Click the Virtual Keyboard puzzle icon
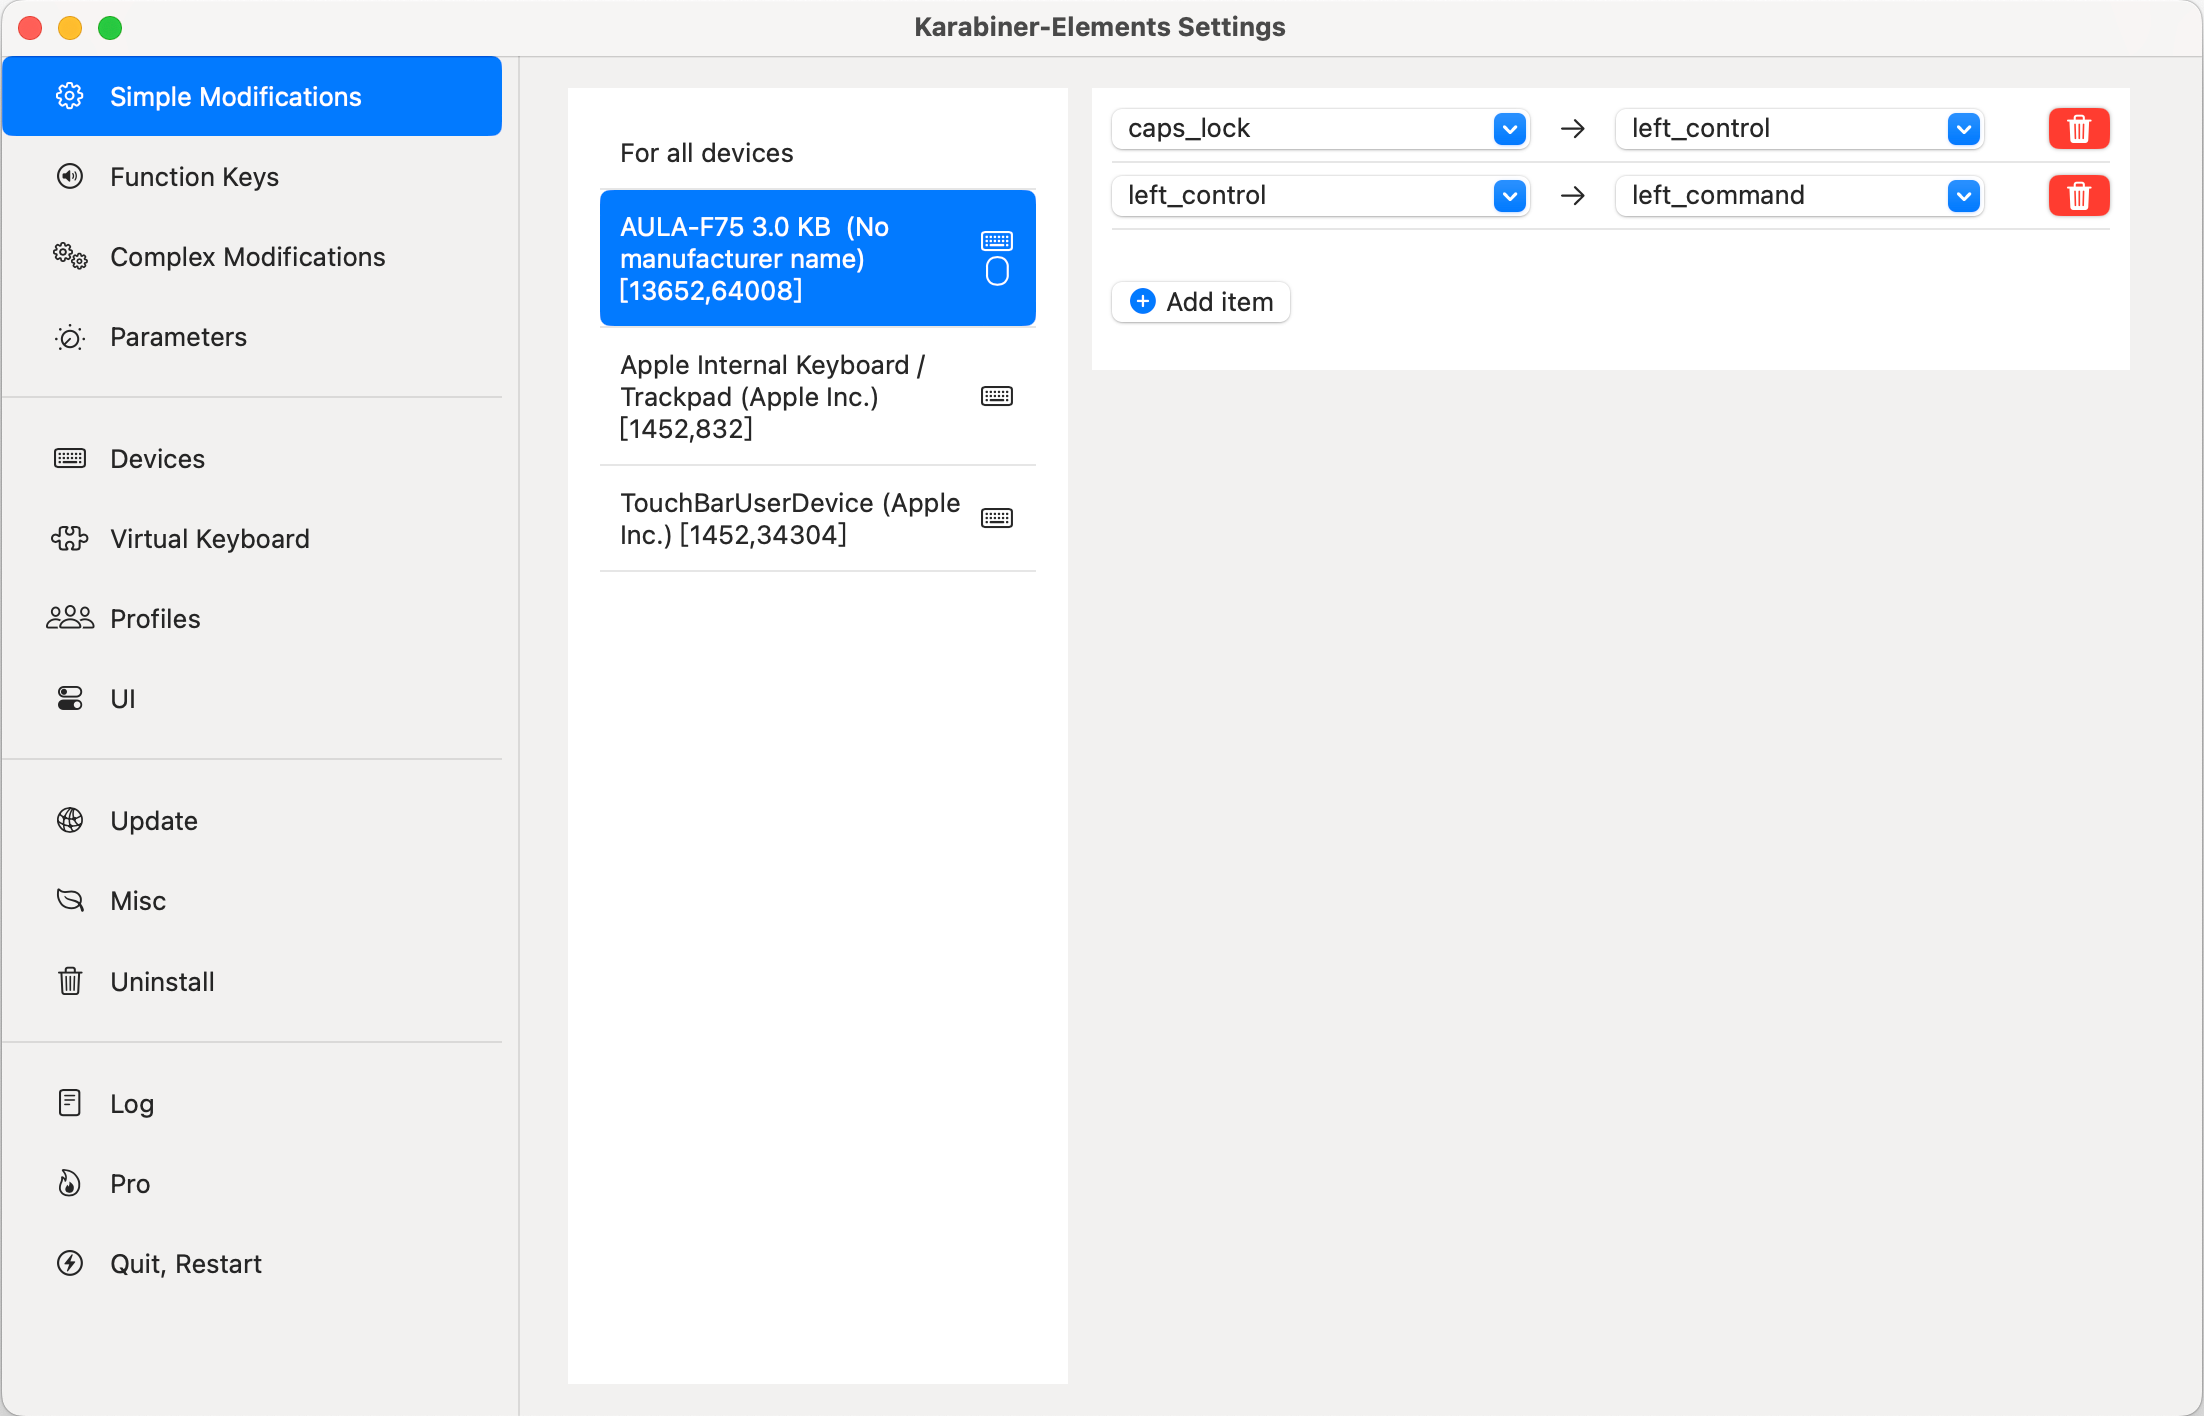The width and height of the screenshot is (2204, 1416). [70, 538]
